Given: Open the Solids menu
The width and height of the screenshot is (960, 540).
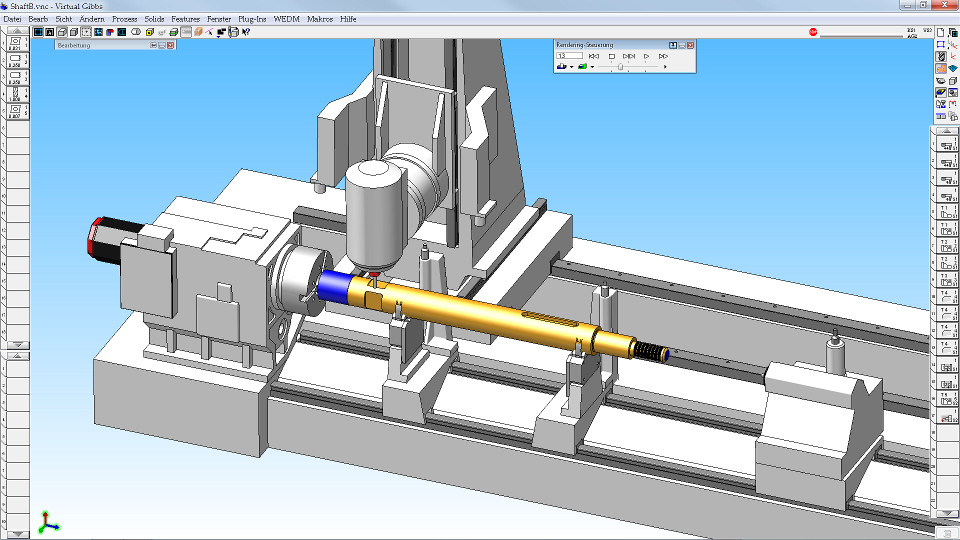Looking at the screenshot, I should [x=154, y=19].
